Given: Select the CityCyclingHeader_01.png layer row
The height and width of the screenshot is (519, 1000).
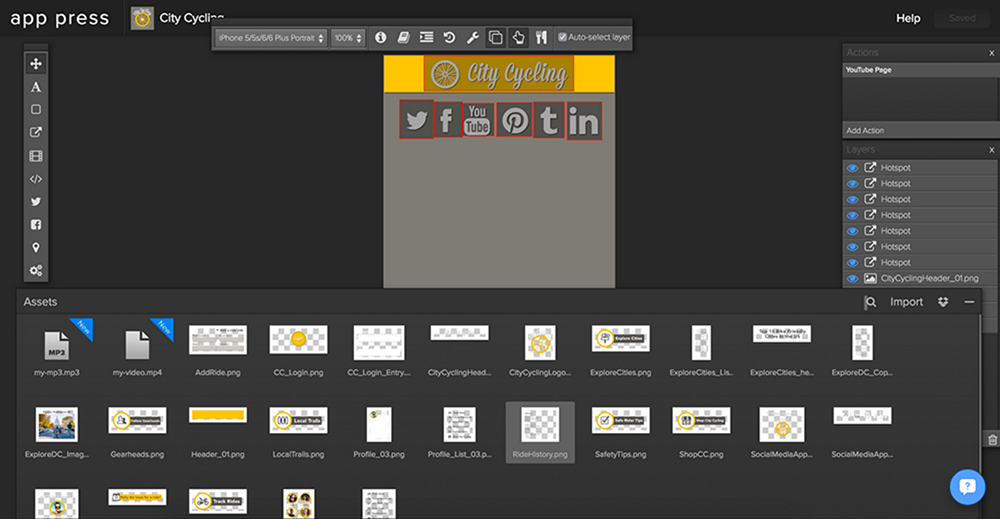Looking at the screenshot, I should pyautogui.click(x=921, y=279).
